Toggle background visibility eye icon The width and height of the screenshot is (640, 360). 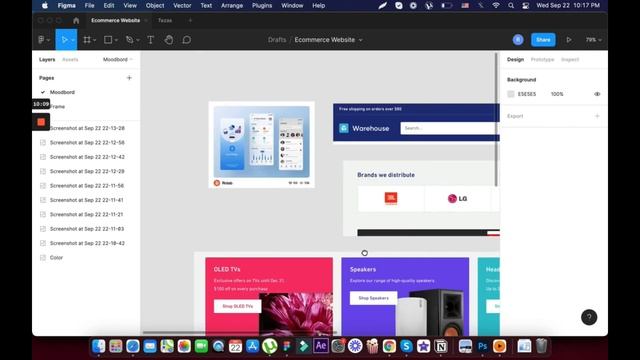pyautogui.click(x=597, y=94)
